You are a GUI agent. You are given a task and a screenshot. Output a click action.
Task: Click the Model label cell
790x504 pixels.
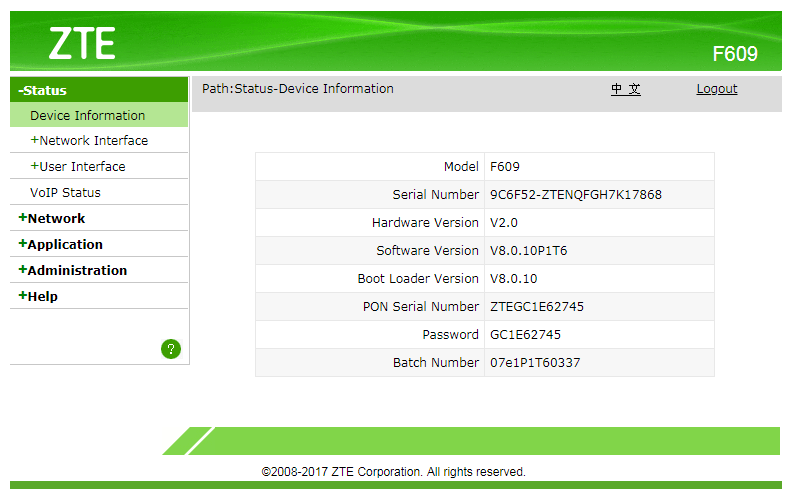point(370,167)
